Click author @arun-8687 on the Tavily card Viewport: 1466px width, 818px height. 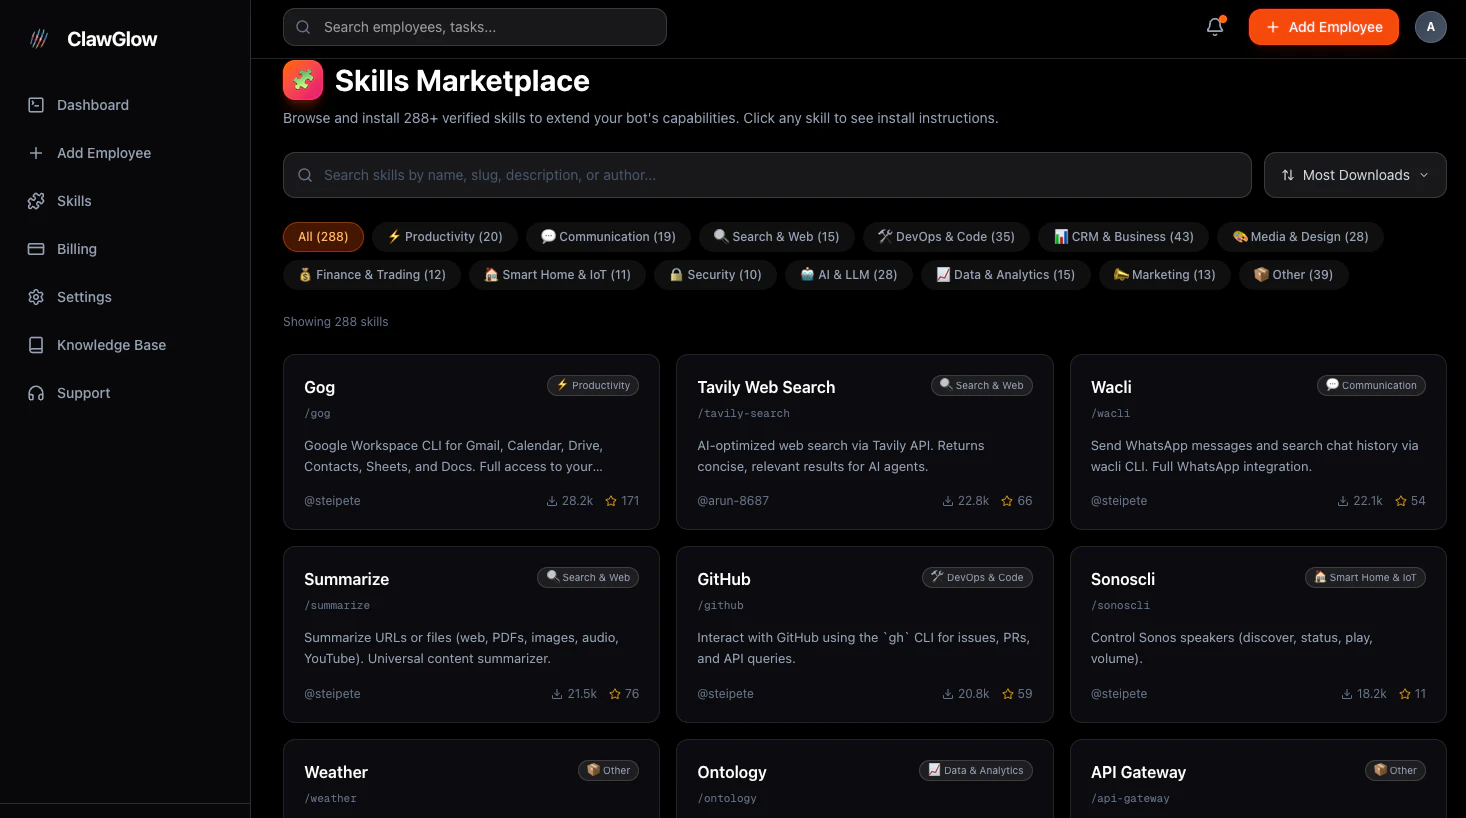(x=733, y=501)
